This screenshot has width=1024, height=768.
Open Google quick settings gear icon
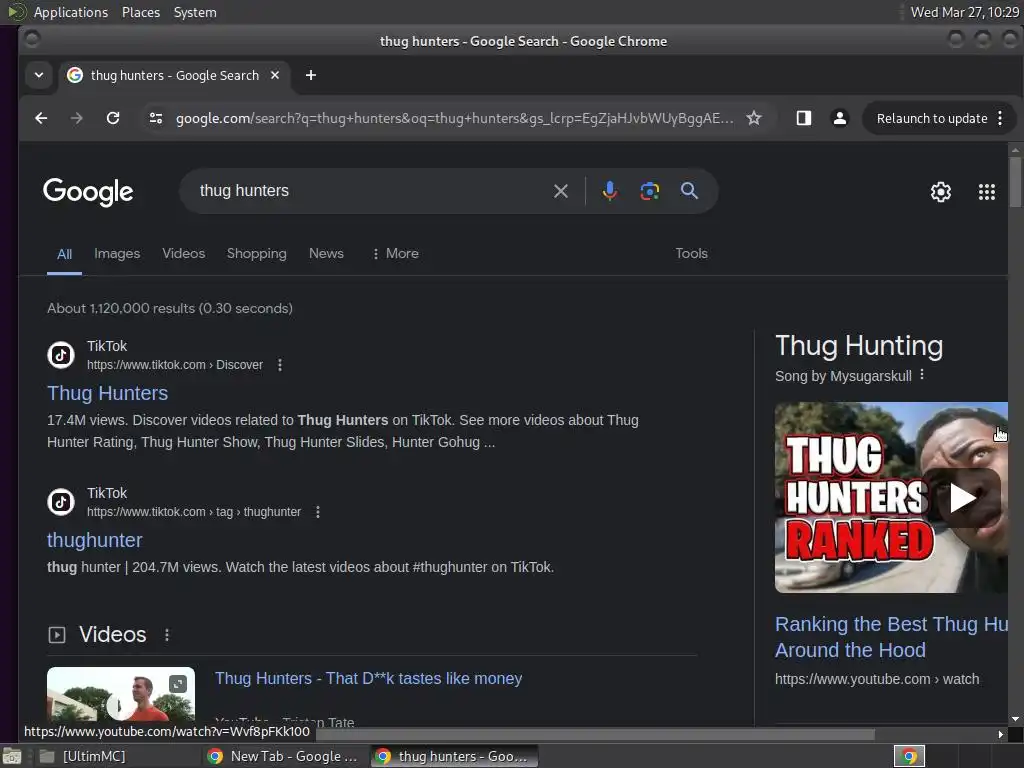coord(940,192)
